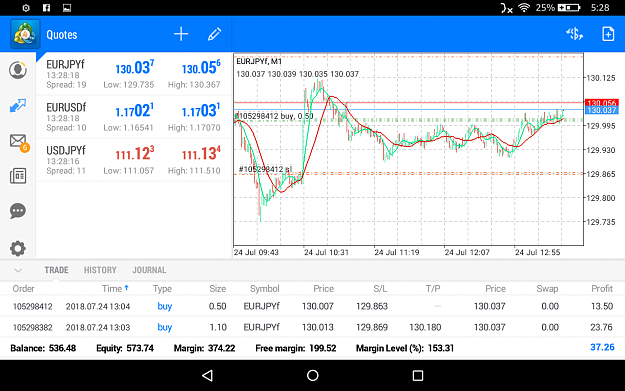Select the EURUSDf quote row

tap(134, 117)
